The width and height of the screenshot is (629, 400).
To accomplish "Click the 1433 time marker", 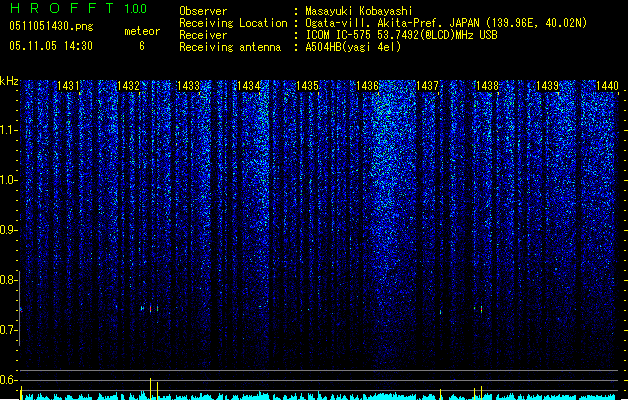I will [x=188, y=86].
